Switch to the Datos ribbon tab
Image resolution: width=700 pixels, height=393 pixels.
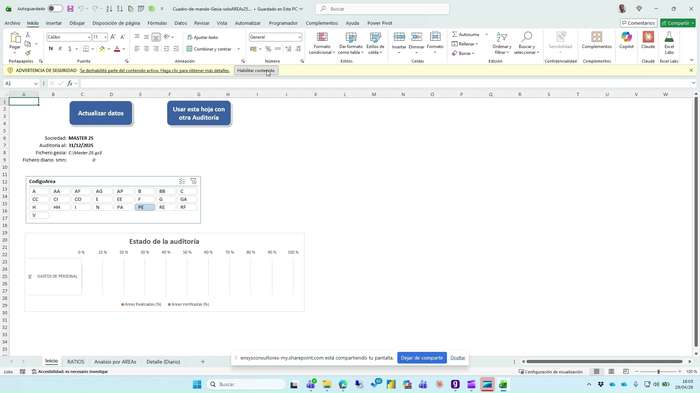click(x=180, y=23)
